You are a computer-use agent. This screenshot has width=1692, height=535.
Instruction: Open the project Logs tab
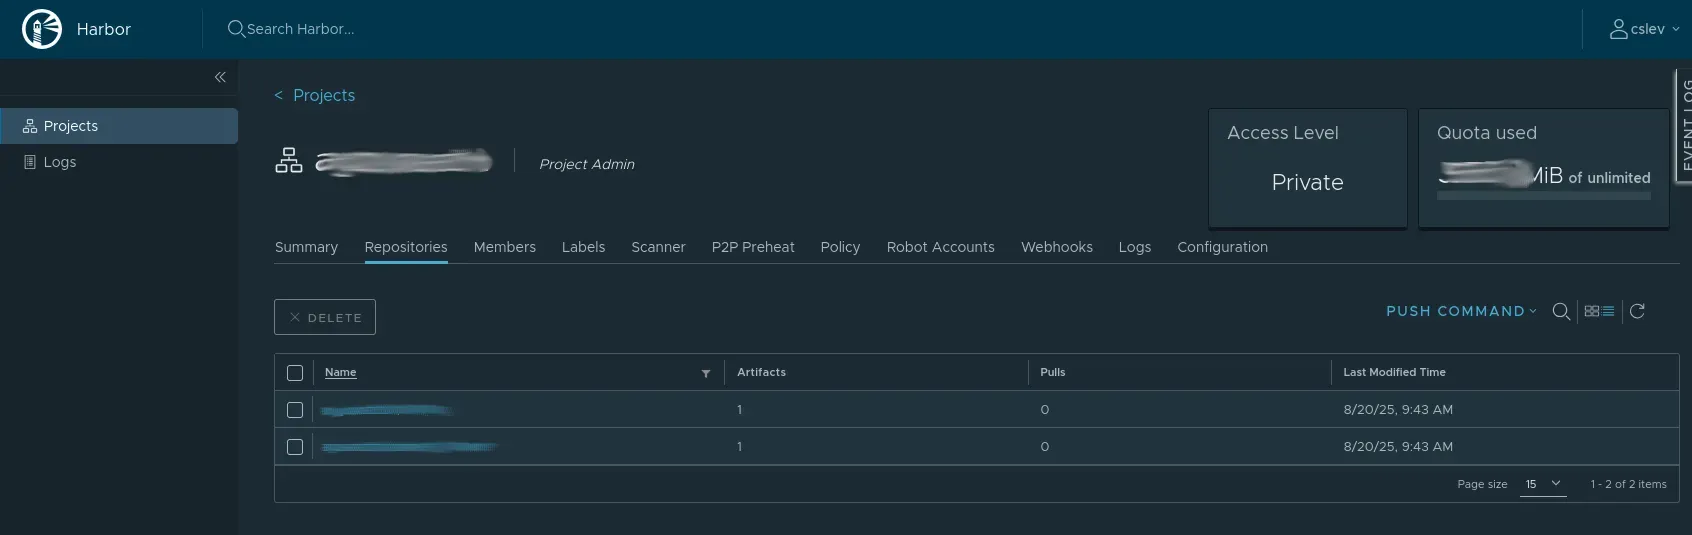(1135, 247)
